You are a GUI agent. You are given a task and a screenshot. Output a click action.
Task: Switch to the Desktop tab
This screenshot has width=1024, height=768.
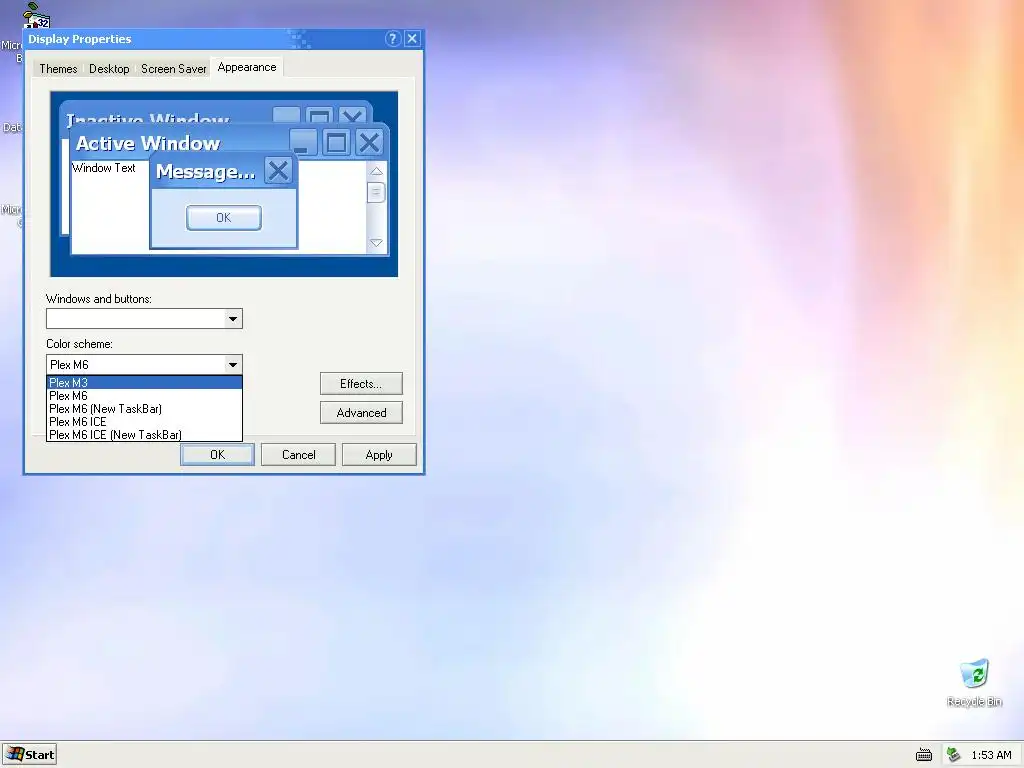pos(109,69)
